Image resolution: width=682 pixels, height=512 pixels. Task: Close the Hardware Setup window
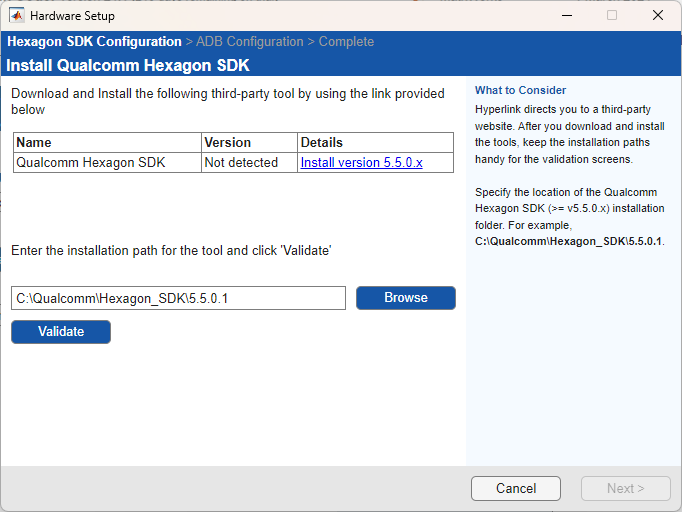click(657, 16)
